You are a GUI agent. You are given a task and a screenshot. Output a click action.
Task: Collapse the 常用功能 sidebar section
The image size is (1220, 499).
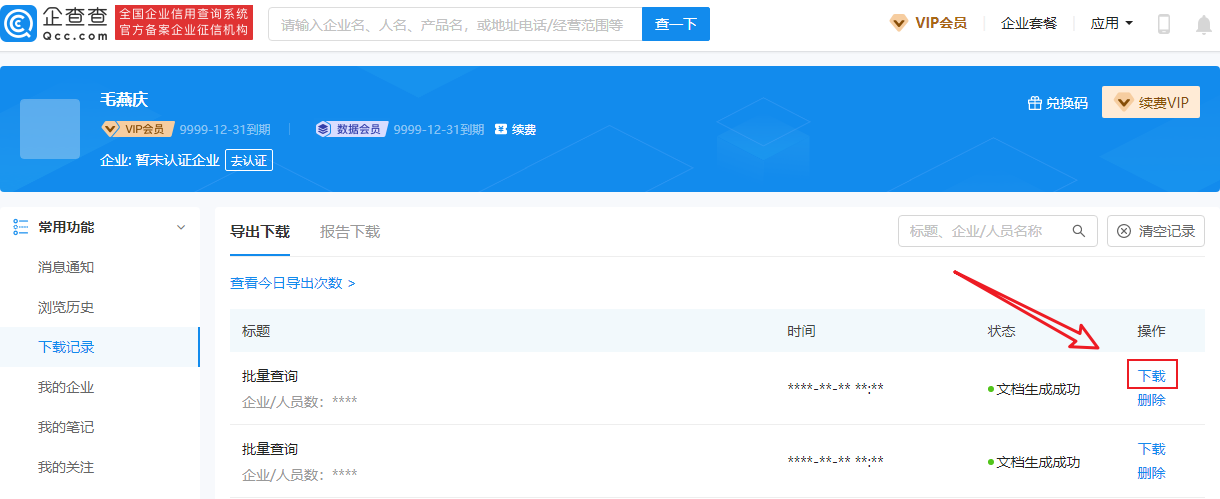(x=181, y=227)
